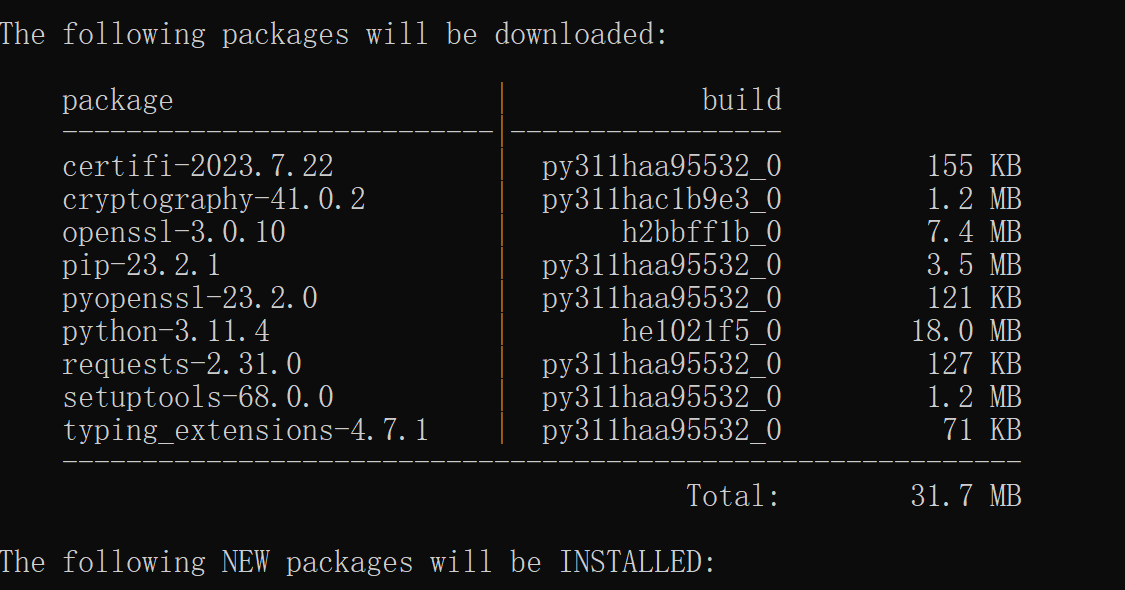Click the requests-2.31.0 package name
1125x590 pixels.
(182, 365)
